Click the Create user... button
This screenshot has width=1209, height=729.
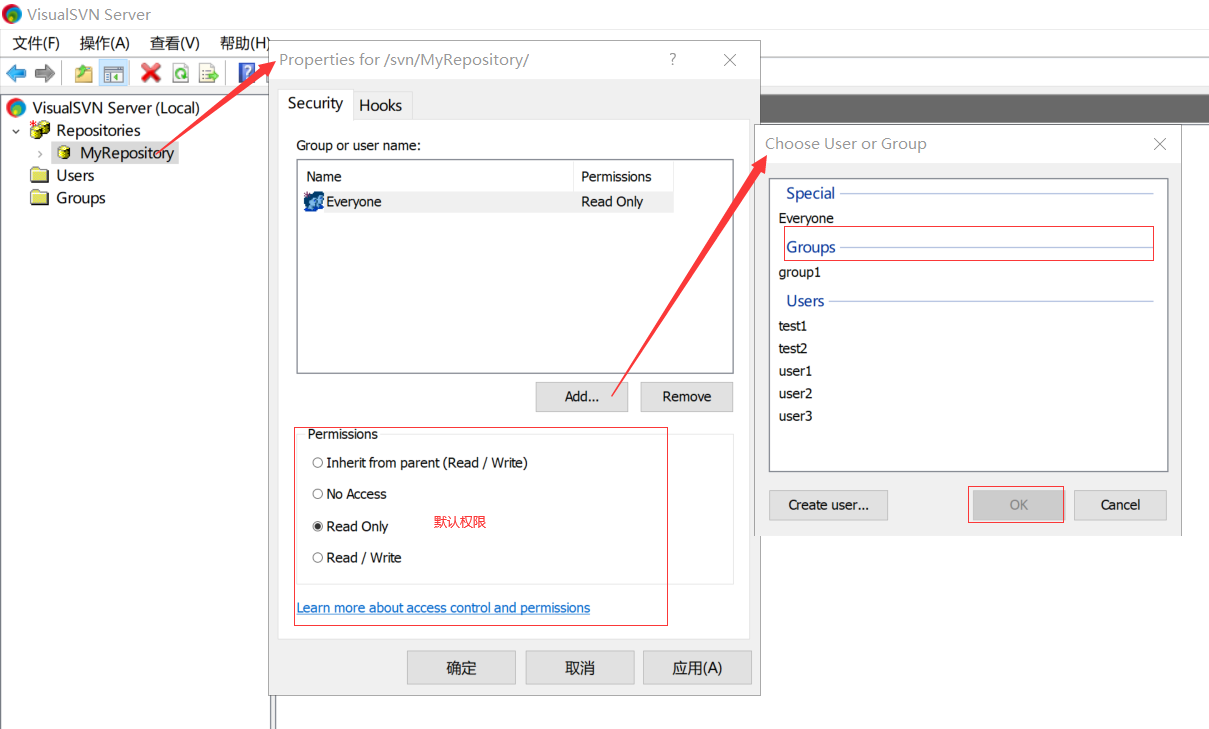(829, 505)
